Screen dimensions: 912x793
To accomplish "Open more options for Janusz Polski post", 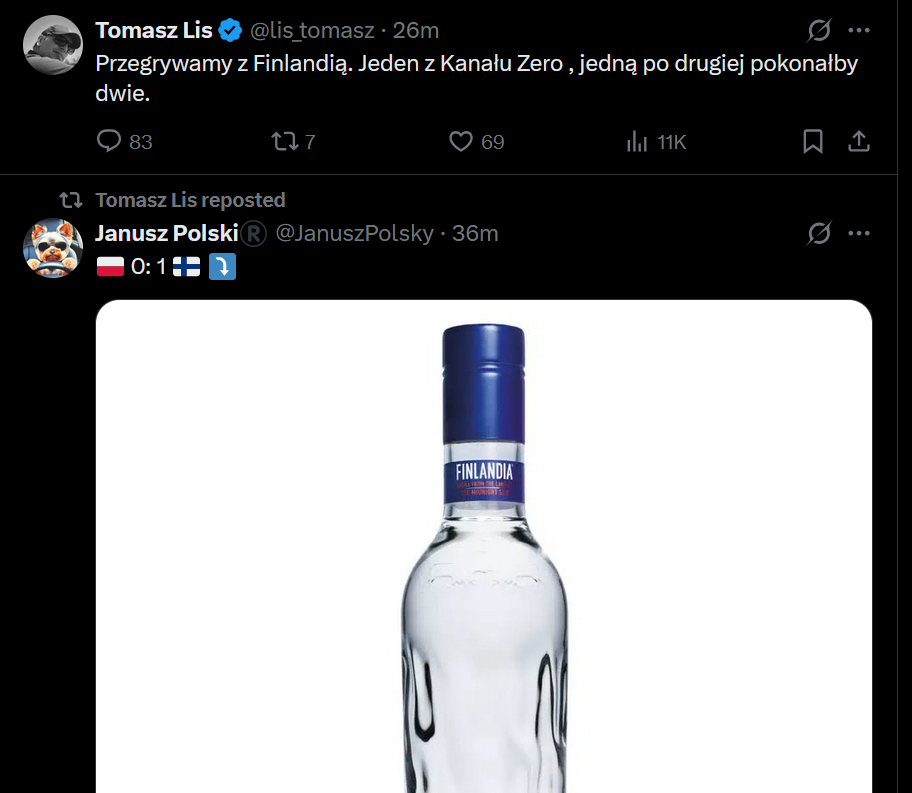I will (x=858, y=234).
